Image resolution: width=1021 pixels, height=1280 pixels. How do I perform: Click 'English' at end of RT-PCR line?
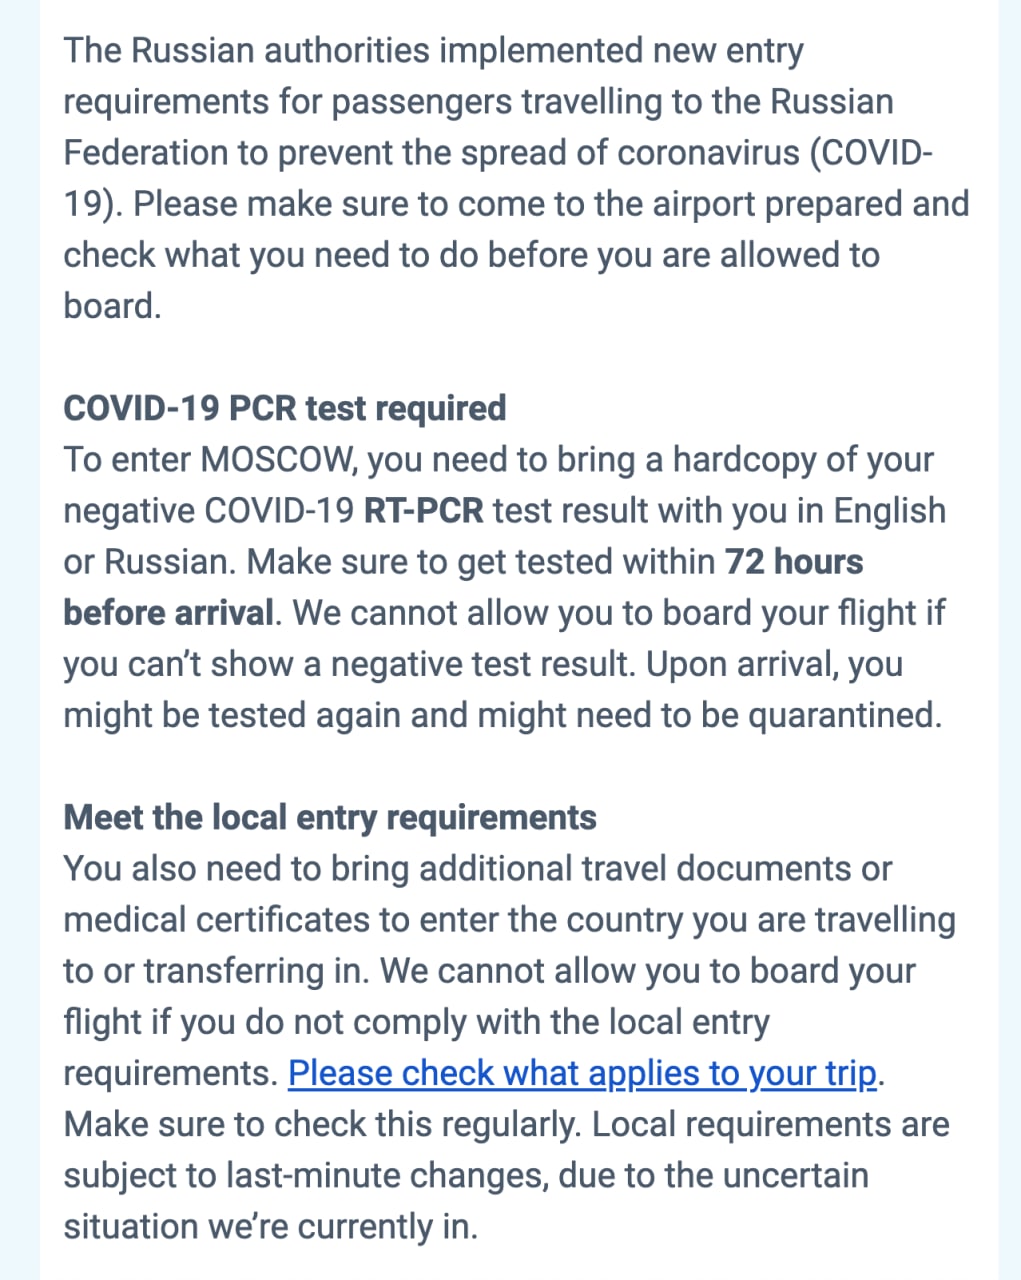click(x=890, y=510)
